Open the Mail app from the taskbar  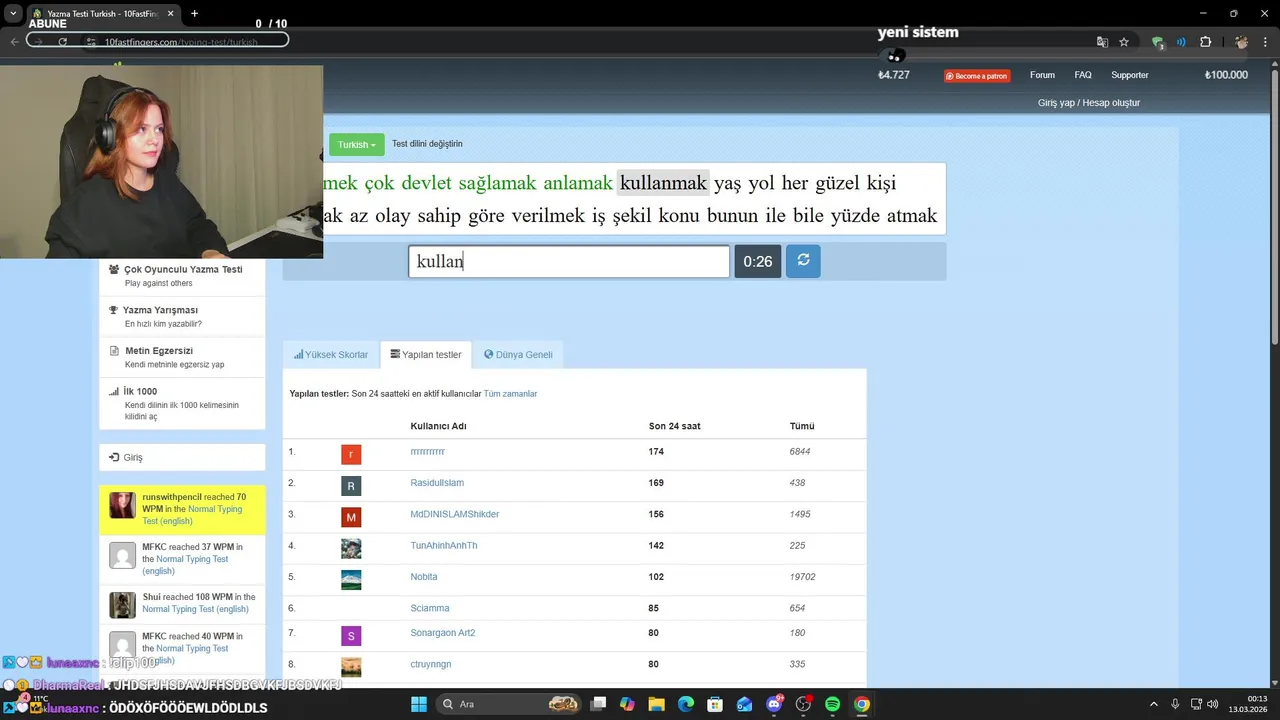(744, 704)
